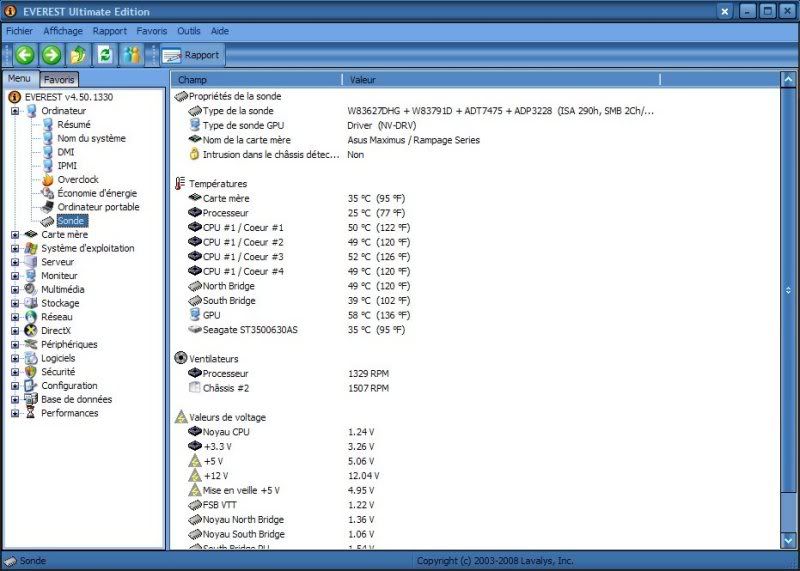The image size is (800, 571).
Task: Click the Rapport toolbar button
Action: coord(191,55)
